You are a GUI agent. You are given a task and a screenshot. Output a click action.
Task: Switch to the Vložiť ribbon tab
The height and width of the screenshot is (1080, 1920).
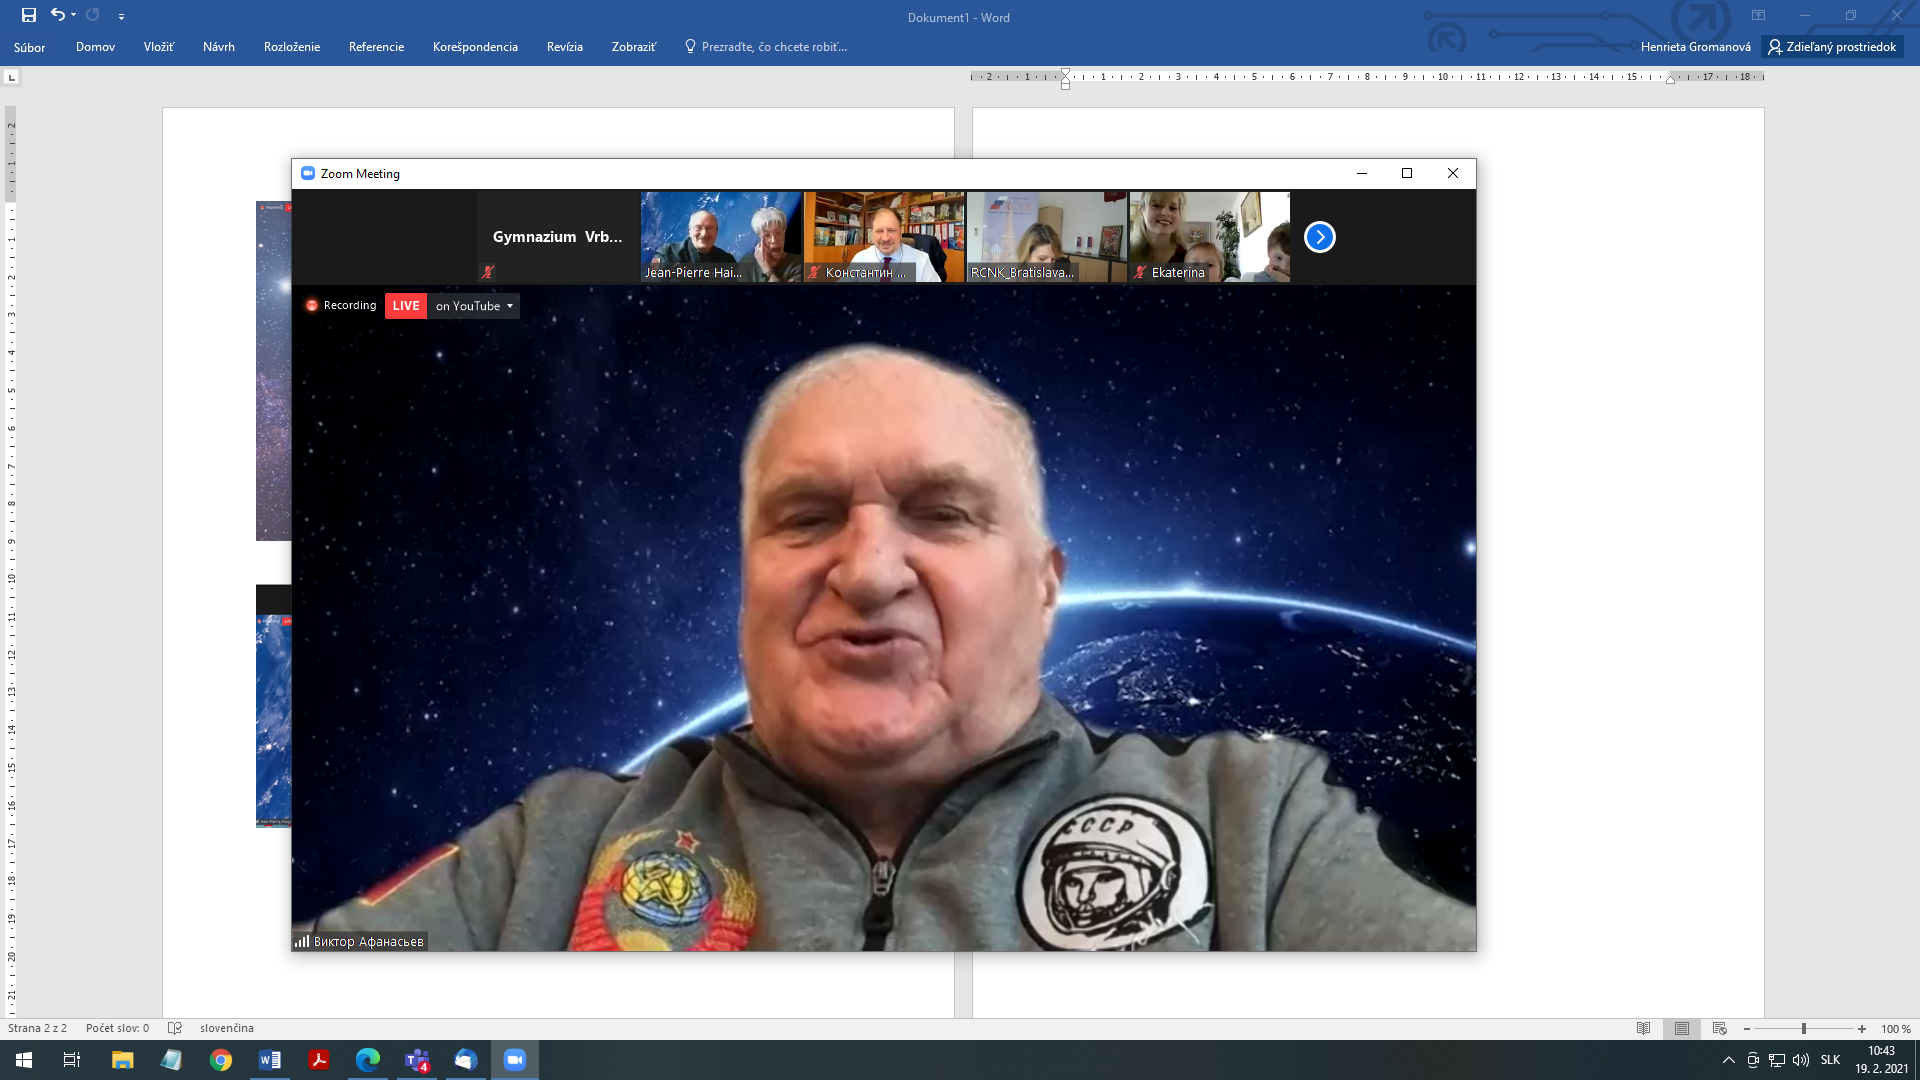click(x=158, y=47)
